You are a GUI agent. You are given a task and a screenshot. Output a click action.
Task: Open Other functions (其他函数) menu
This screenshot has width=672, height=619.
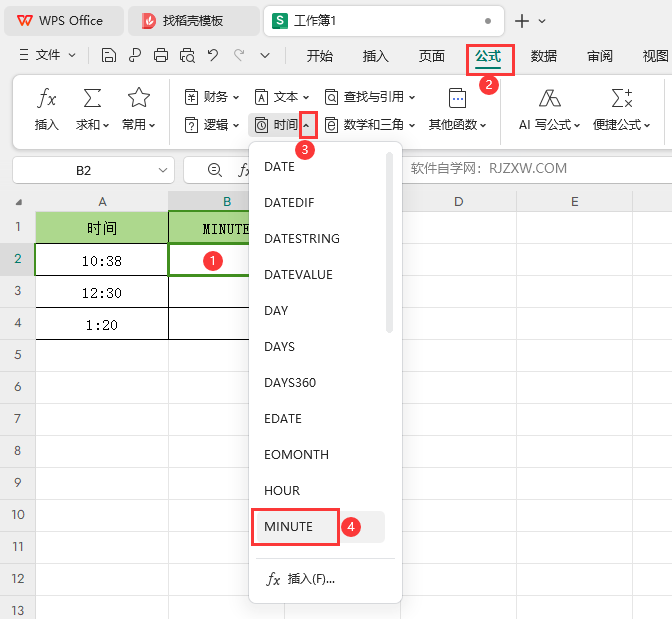coord(457,109)
